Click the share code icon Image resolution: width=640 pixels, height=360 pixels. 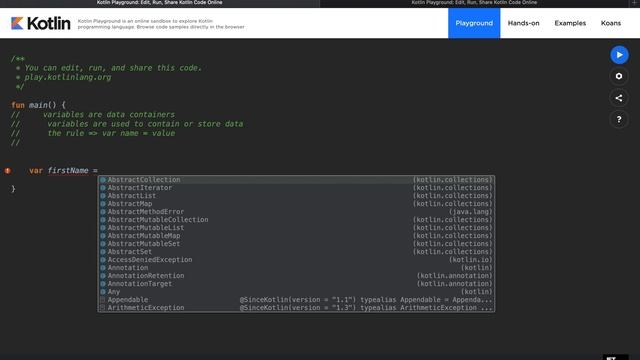point(619,98)
